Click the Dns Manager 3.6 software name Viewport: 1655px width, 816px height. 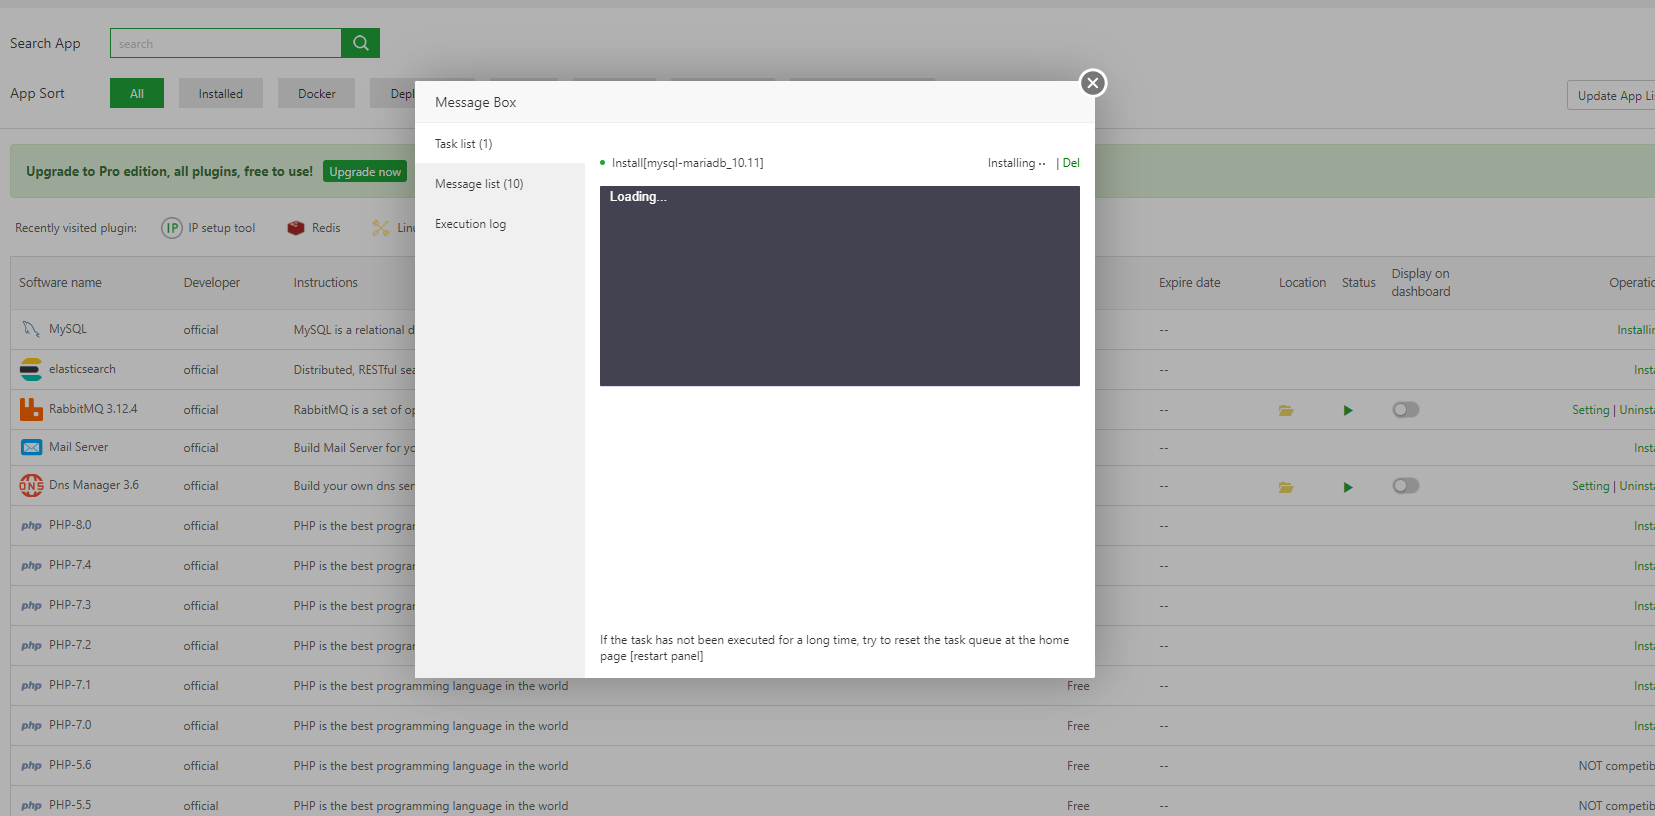(94, 485)
